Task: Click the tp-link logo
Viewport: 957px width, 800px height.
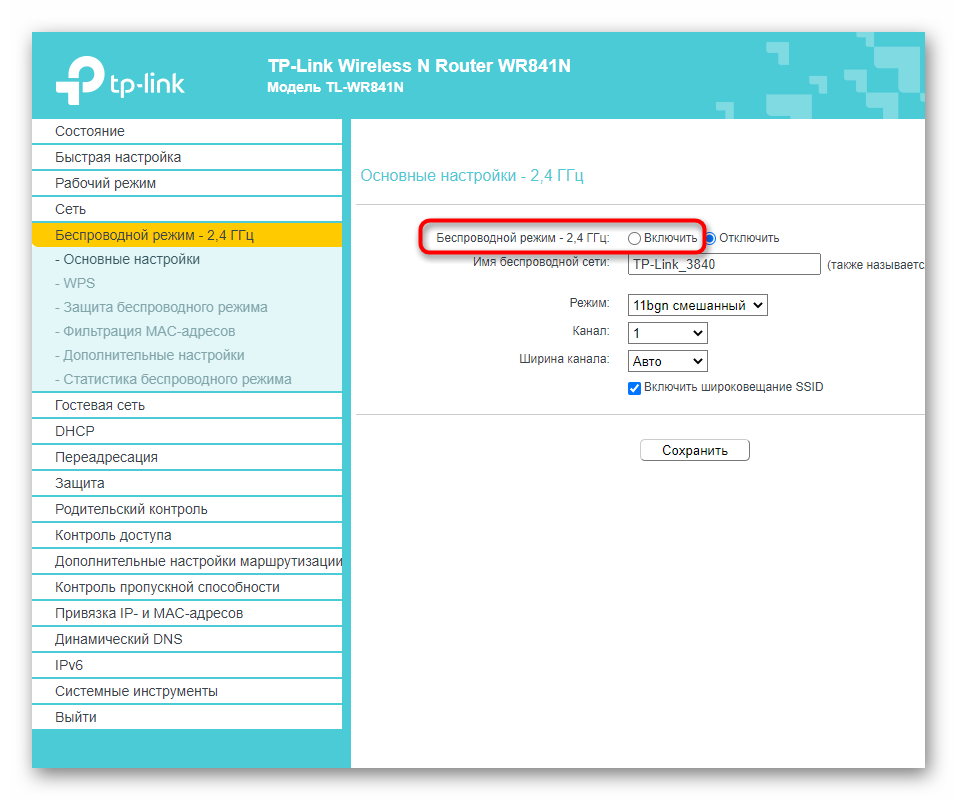Action: [120, 81]
